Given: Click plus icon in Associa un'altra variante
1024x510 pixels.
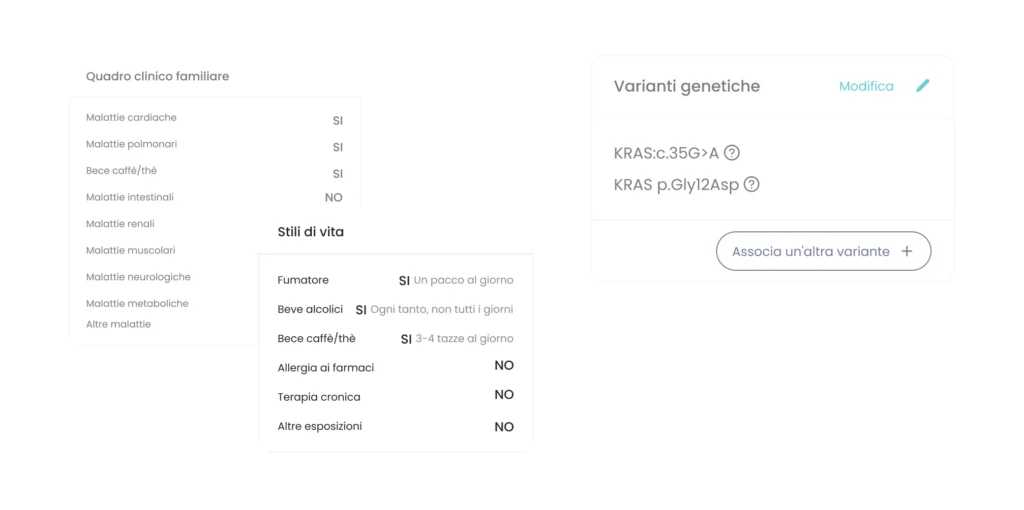Looking at the screenshot, I should (x=906, y=251).
